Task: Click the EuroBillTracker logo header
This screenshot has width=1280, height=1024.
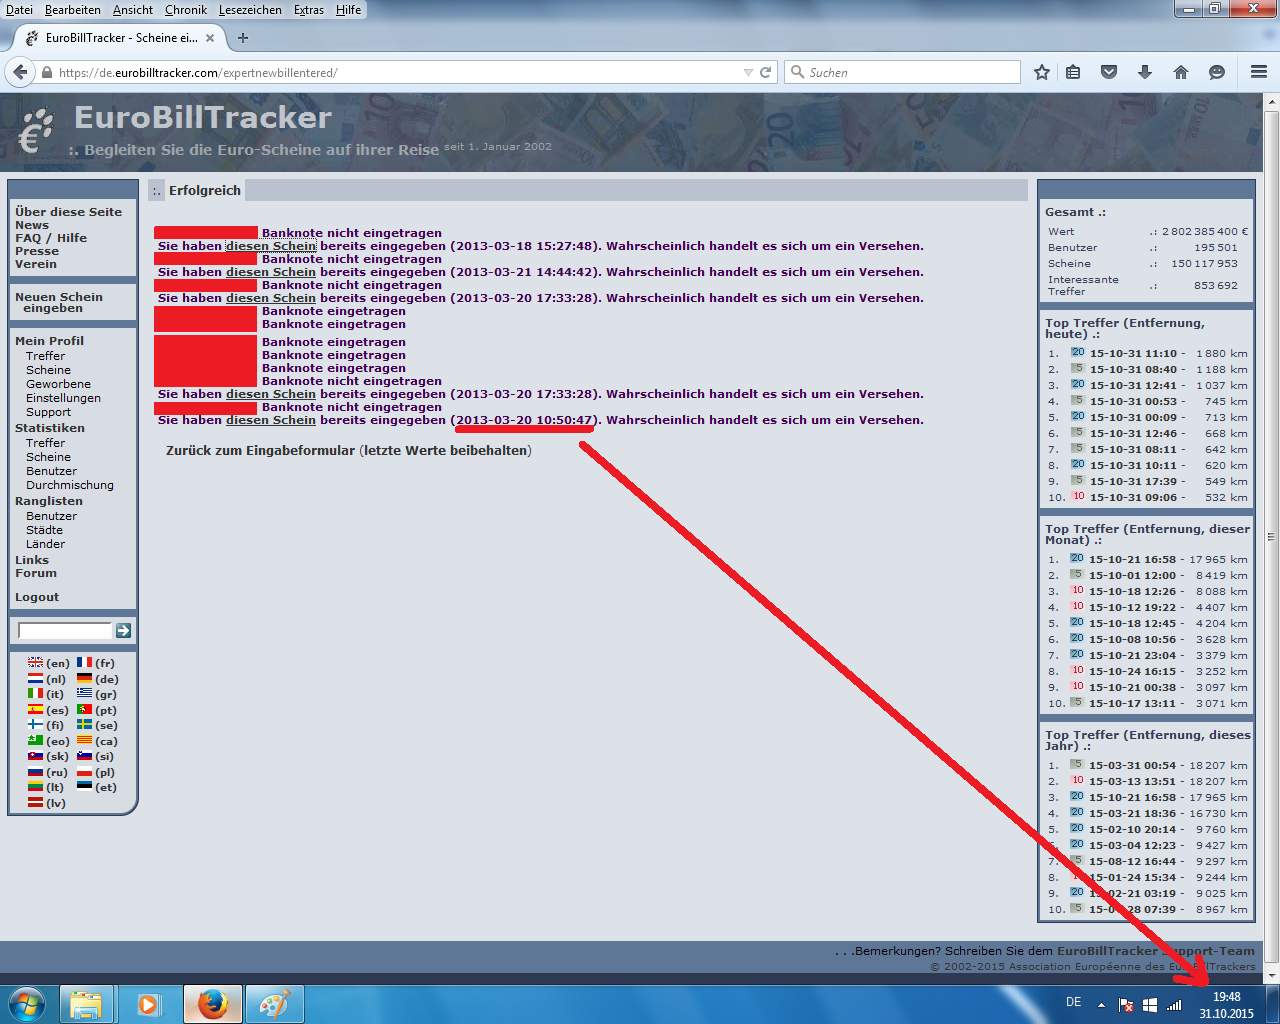Action: point(203,118)
